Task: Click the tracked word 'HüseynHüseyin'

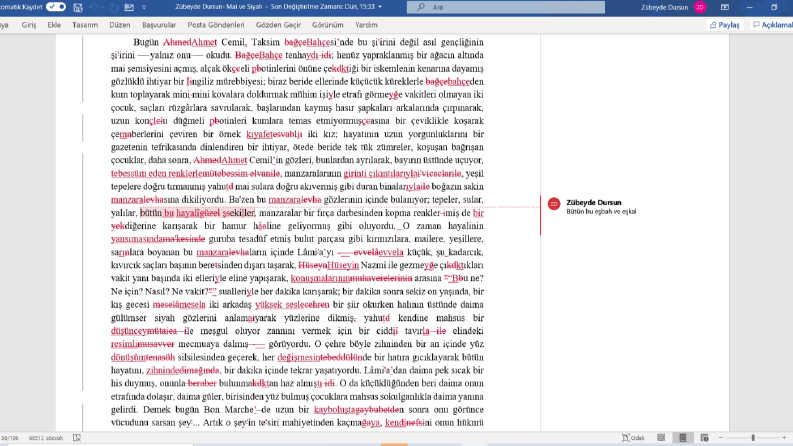Action: 328,265
